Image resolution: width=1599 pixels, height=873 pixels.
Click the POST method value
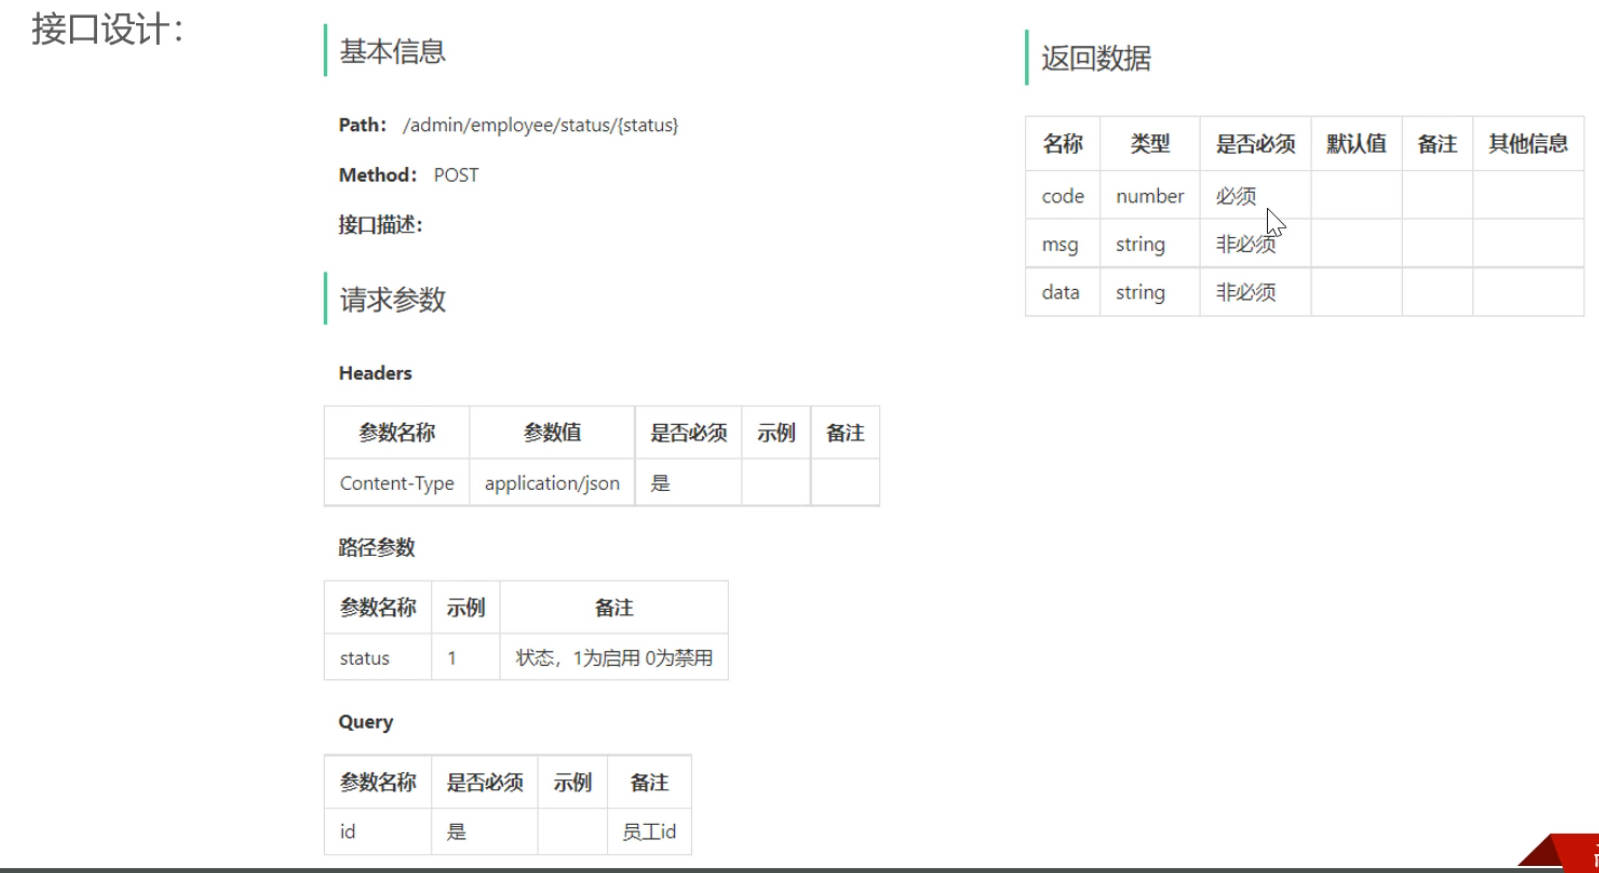tap(456, 175)
